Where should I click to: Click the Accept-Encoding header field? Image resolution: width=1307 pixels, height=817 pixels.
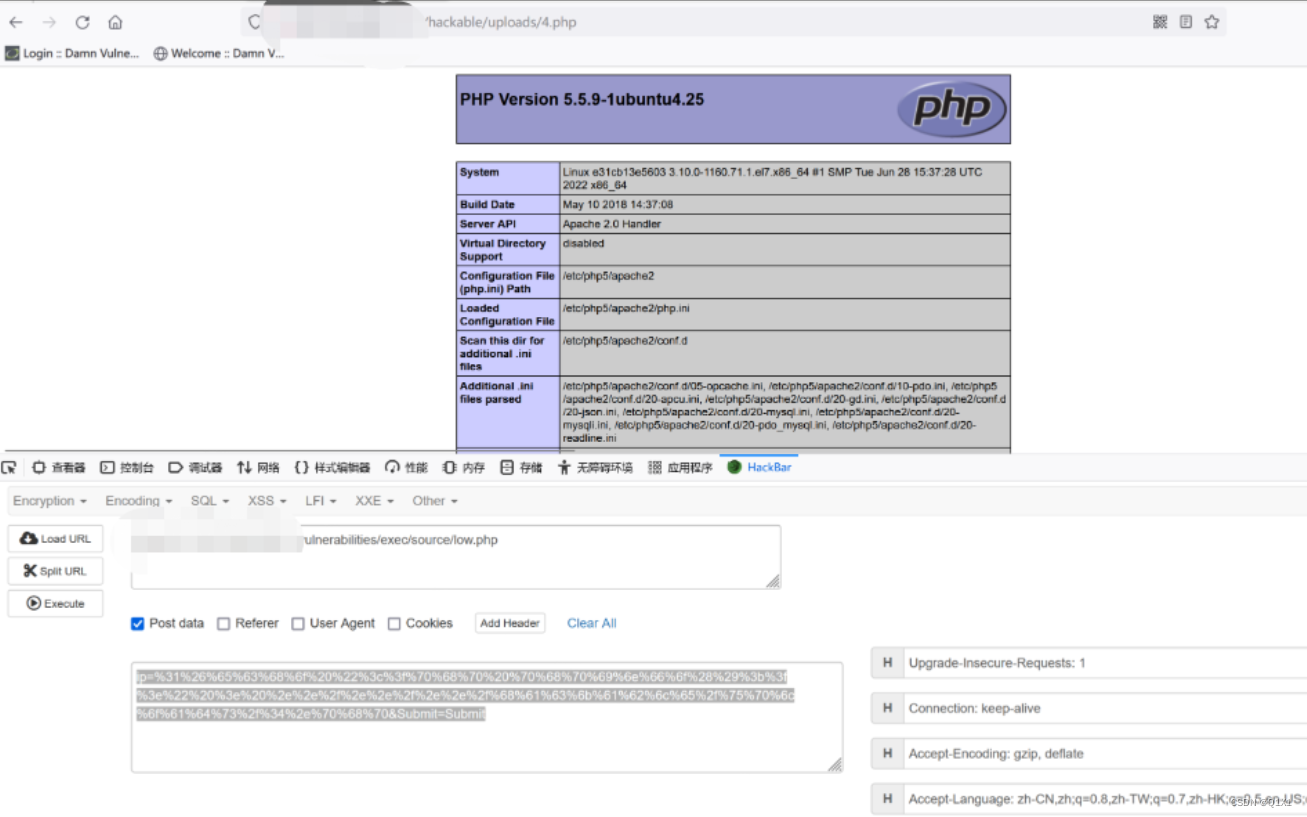click(1104, 754)
